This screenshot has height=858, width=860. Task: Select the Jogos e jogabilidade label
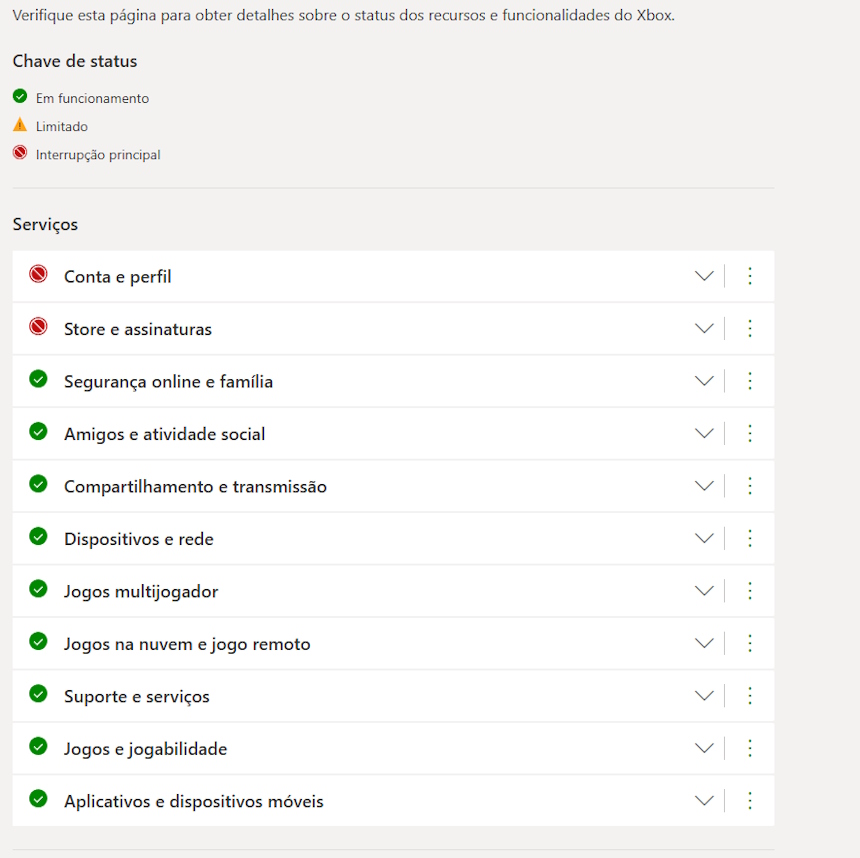tap(145, 749)
